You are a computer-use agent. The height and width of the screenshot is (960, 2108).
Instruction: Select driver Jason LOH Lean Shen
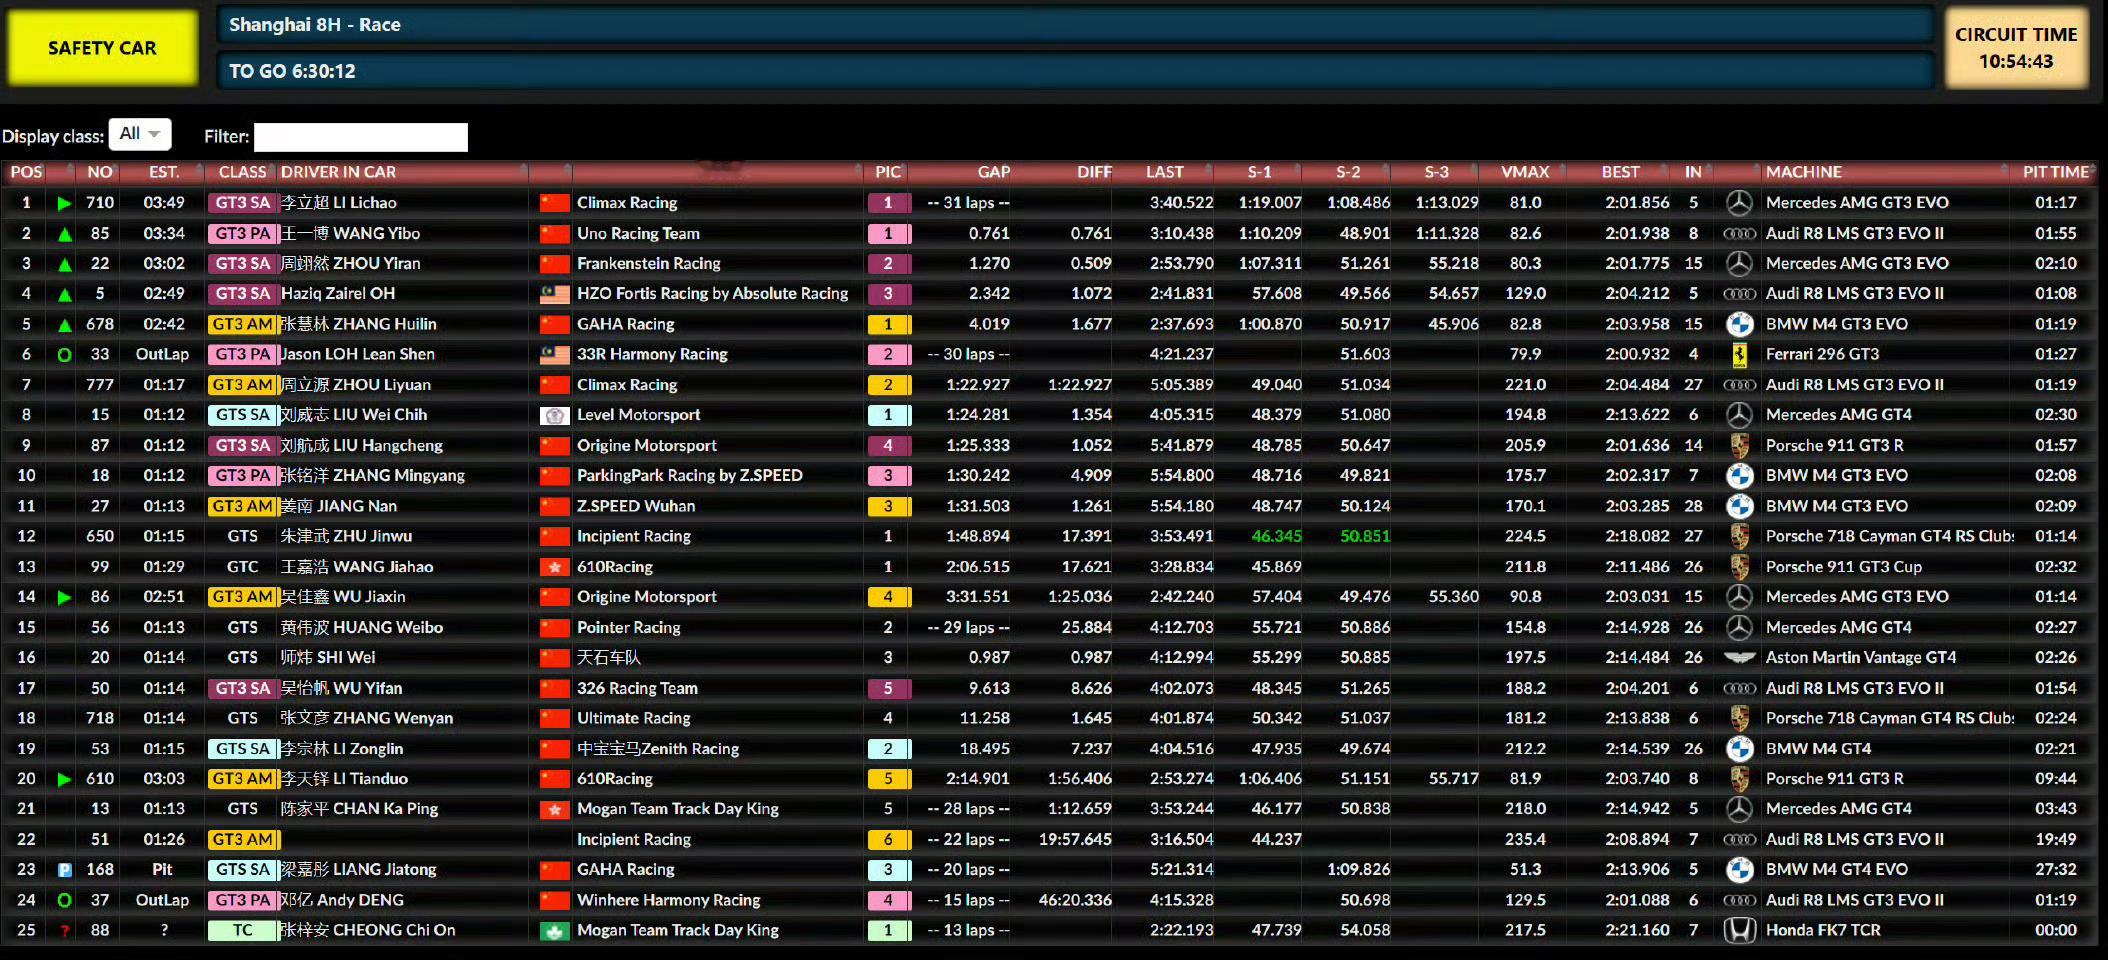point(358,354)
